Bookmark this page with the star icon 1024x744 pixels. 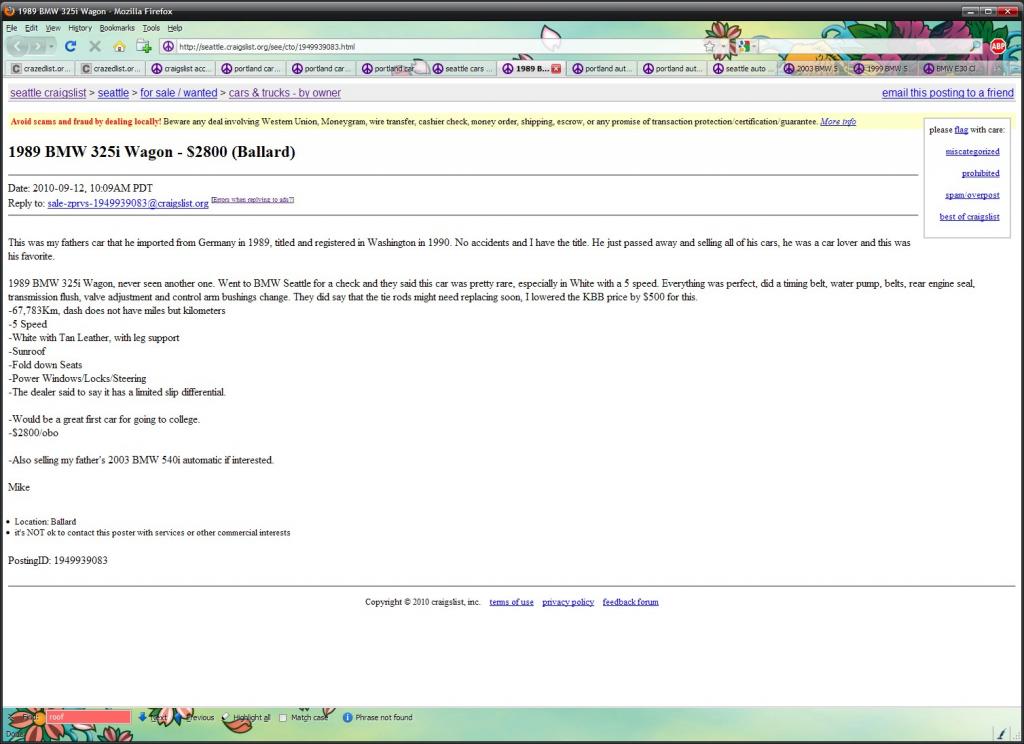click(709, 46)
